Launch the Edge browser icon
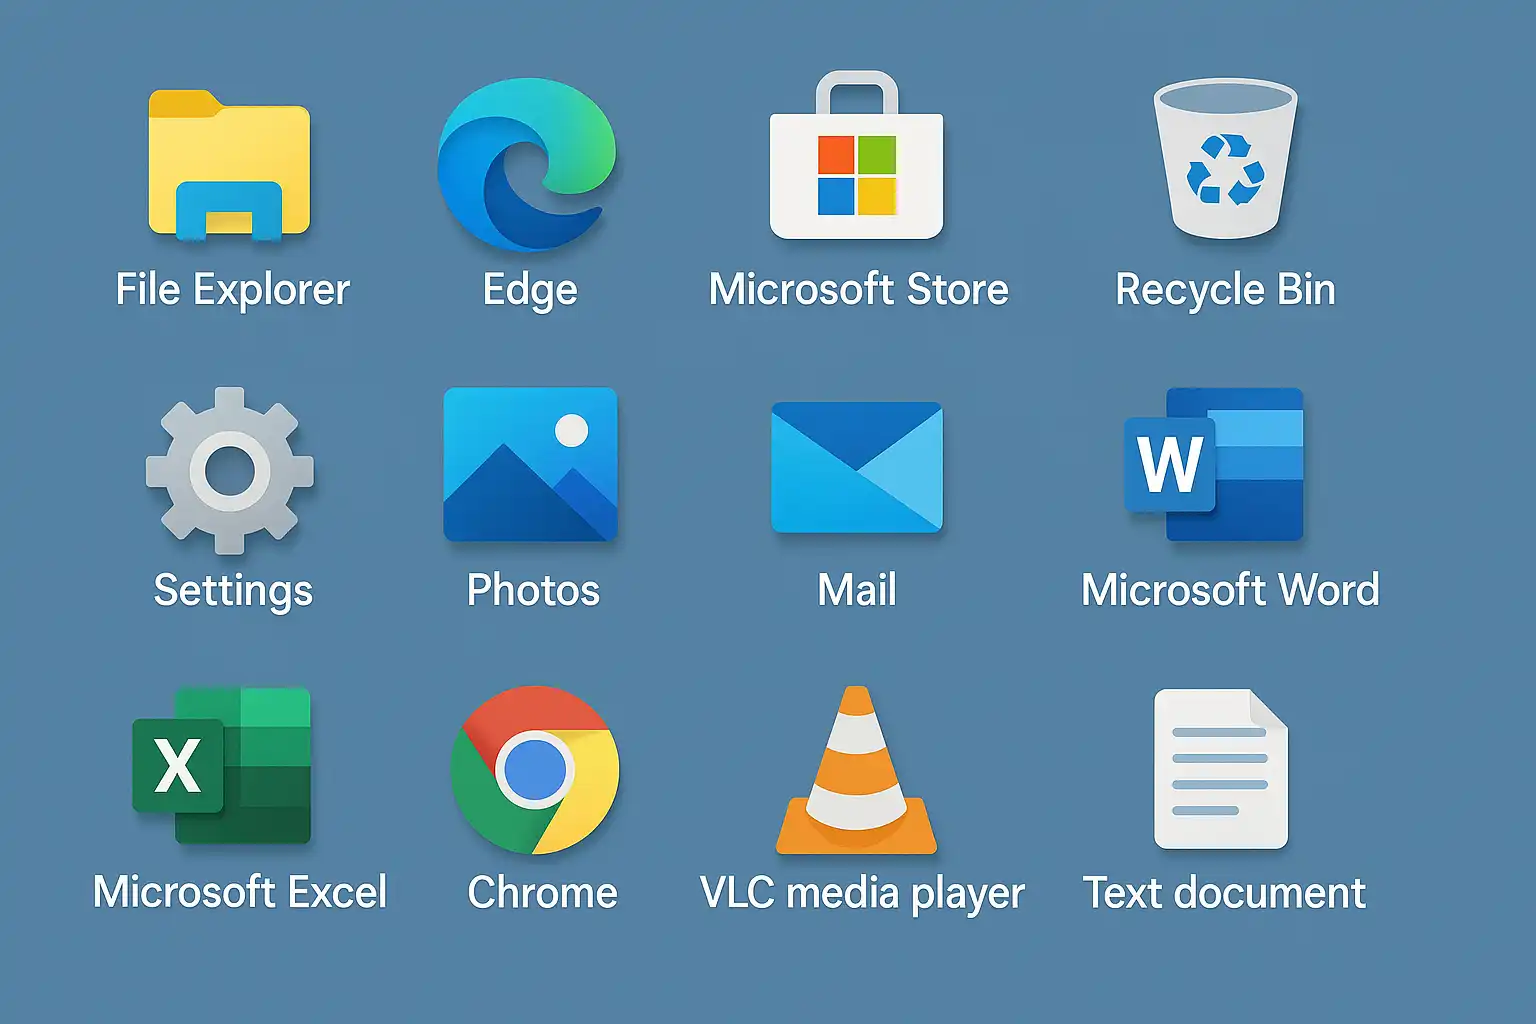 point(527,163)
